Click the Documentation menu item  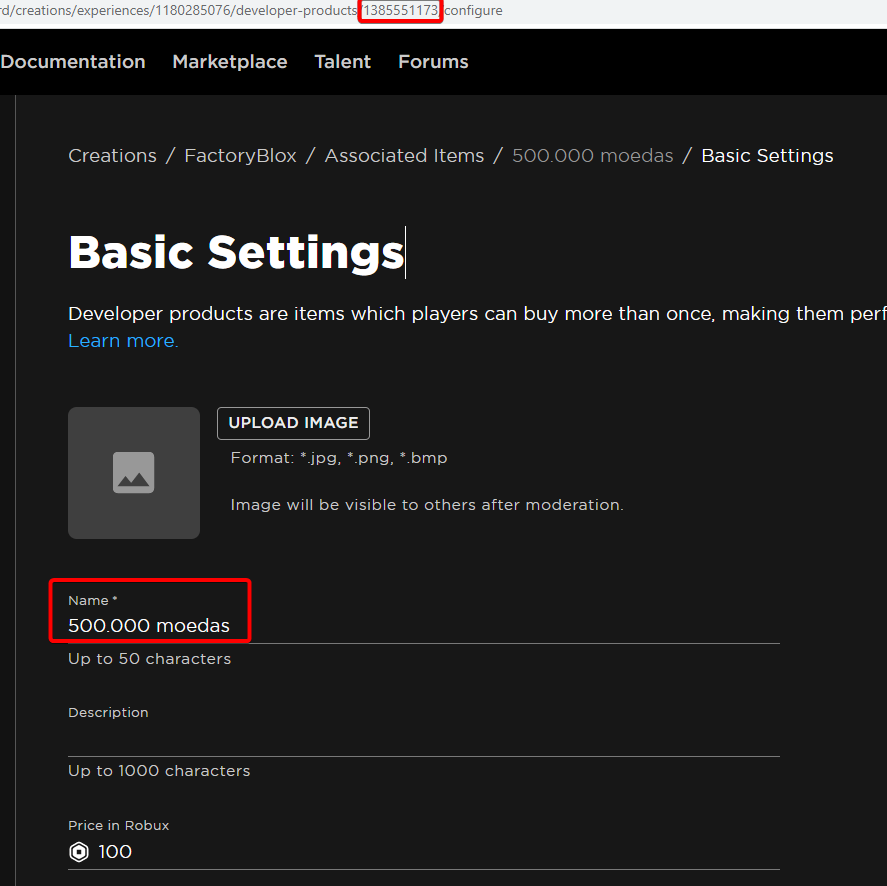click(72, 61)
